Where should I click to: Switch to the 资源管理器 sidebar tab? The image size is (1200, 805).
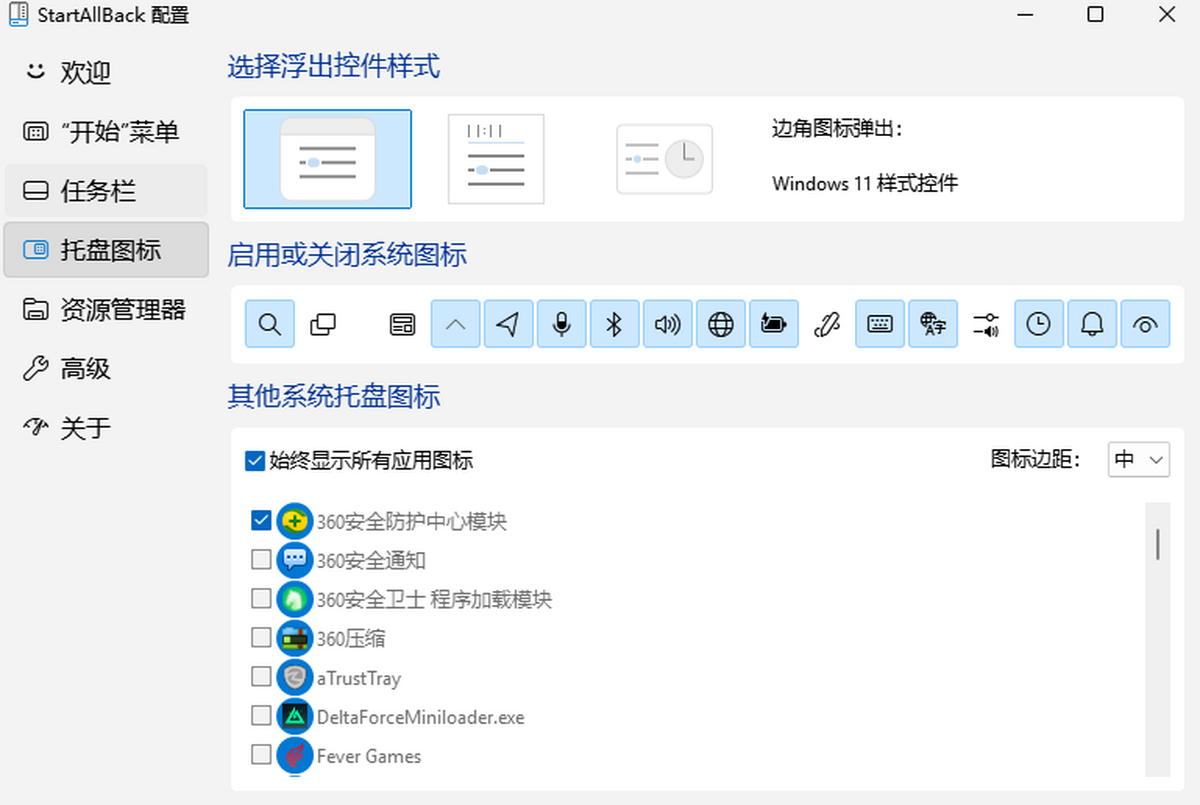[x=106, y=309]
